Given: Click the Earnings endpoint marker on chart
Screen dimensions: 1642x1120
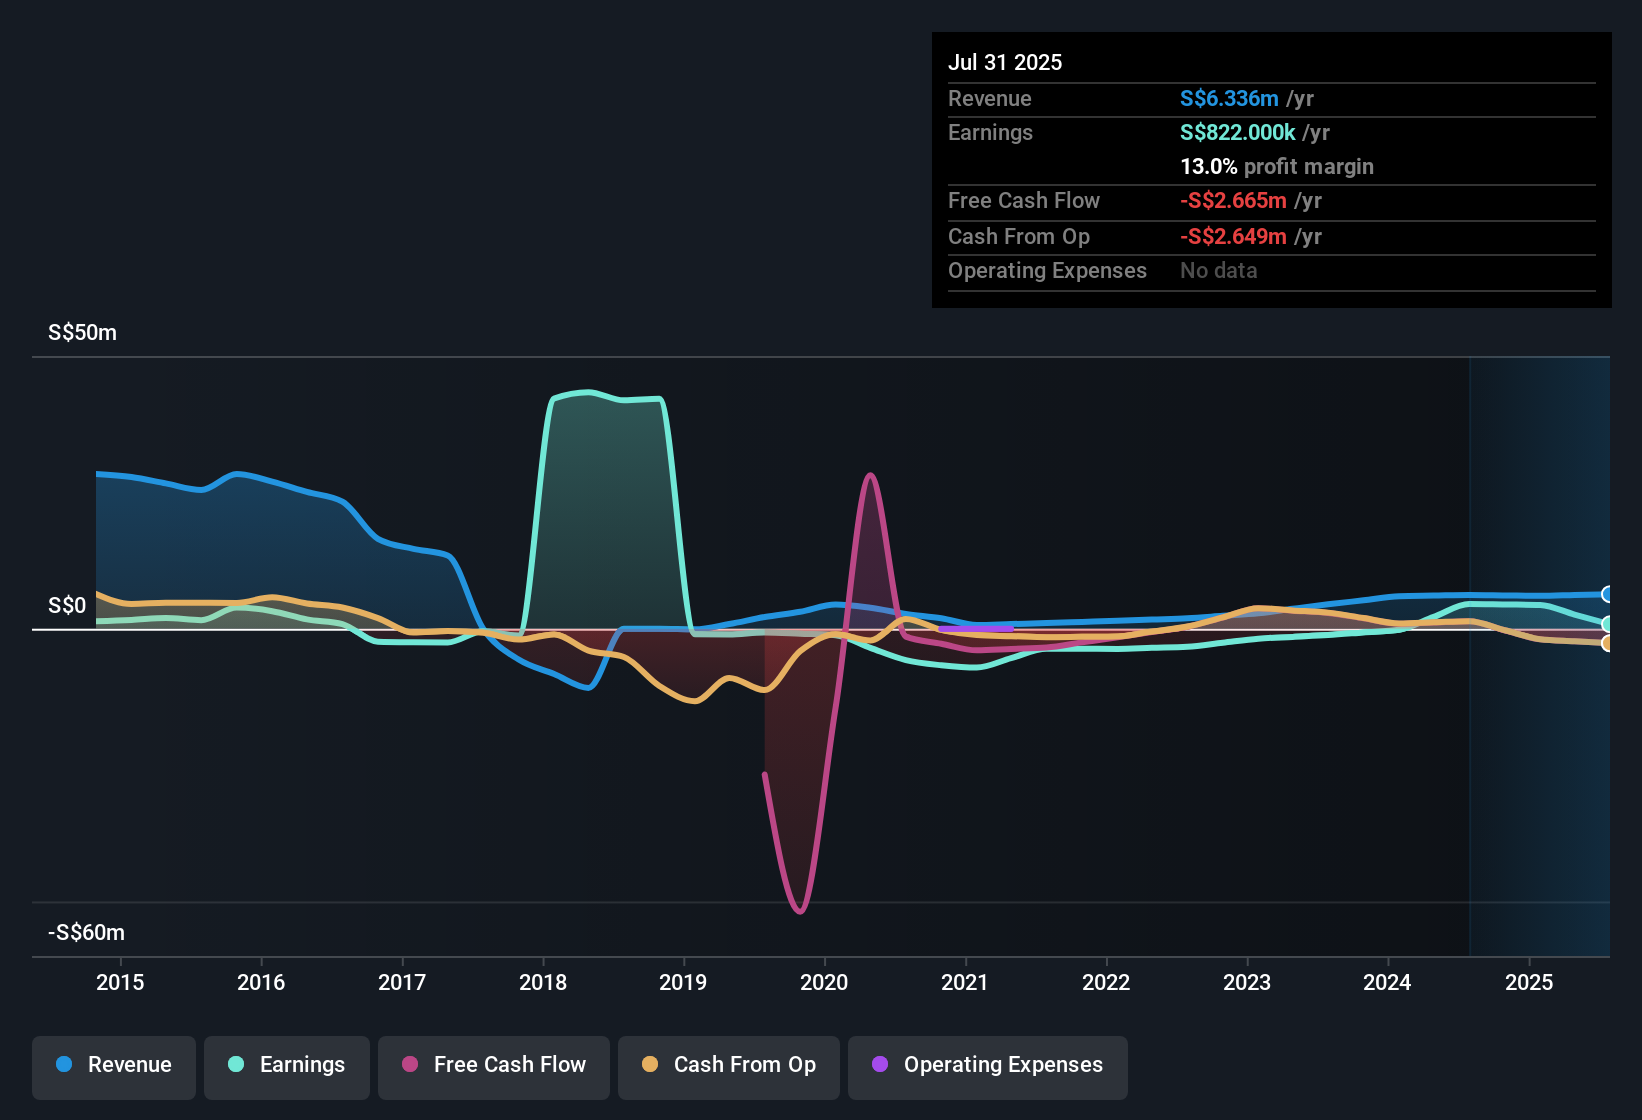Looking at the screenshot, I should tap(1607, 624).
